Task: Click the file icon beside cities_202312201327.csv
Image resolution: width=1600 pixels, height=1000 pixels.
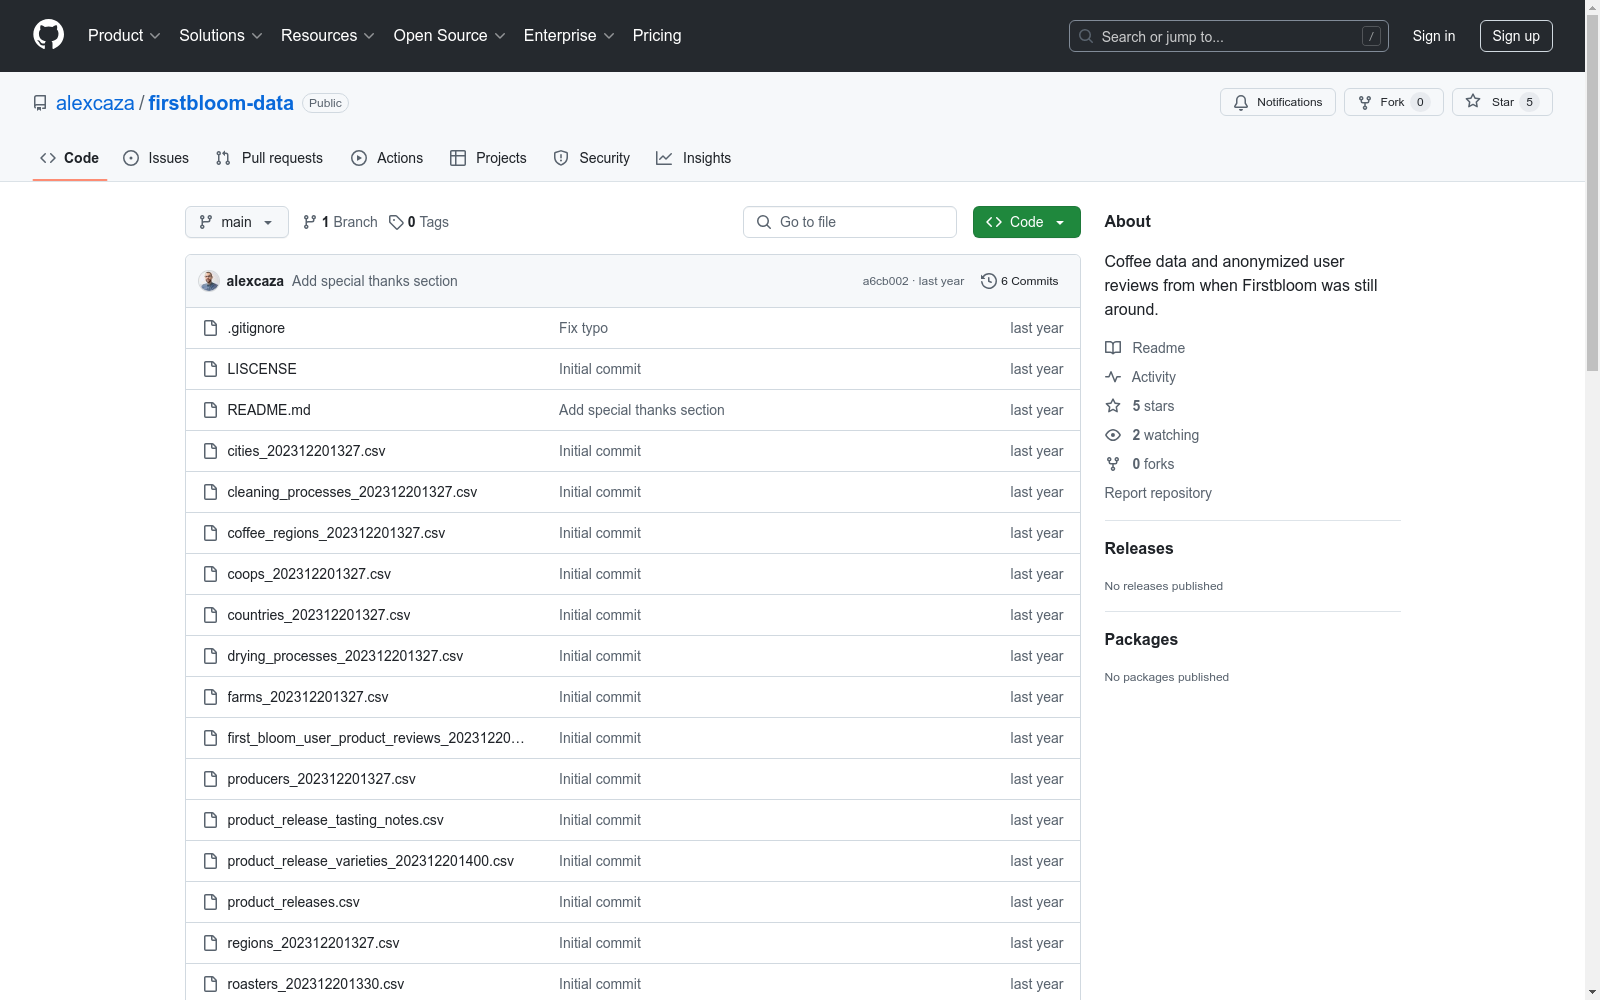Action: [x=210, y=451]
